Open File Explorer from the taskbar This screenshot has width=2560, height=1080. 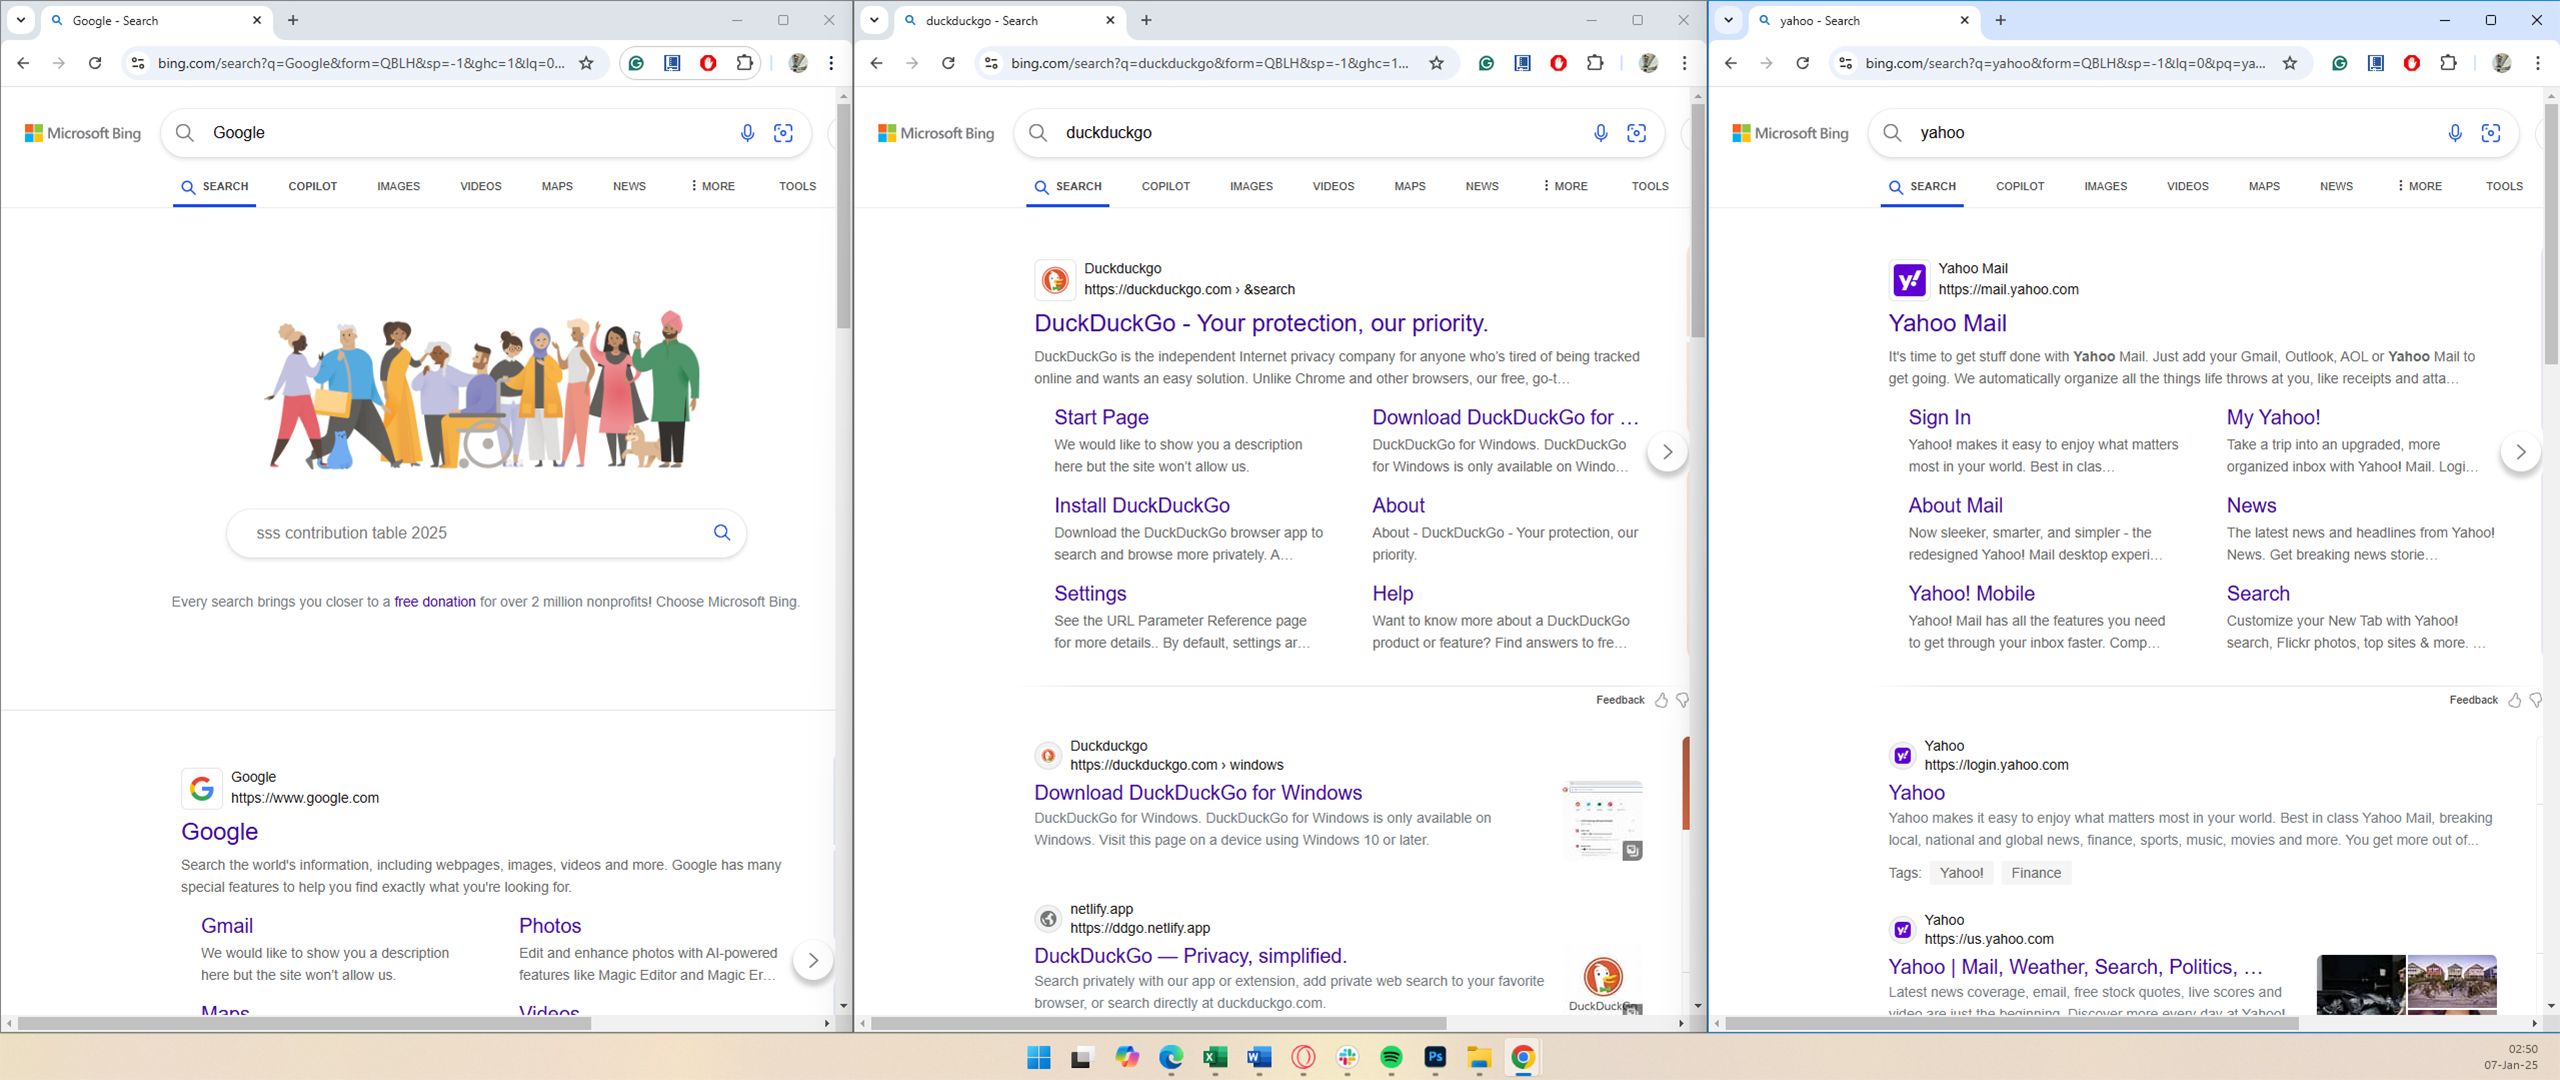pyautogui.click(x=1479, y=1058)
